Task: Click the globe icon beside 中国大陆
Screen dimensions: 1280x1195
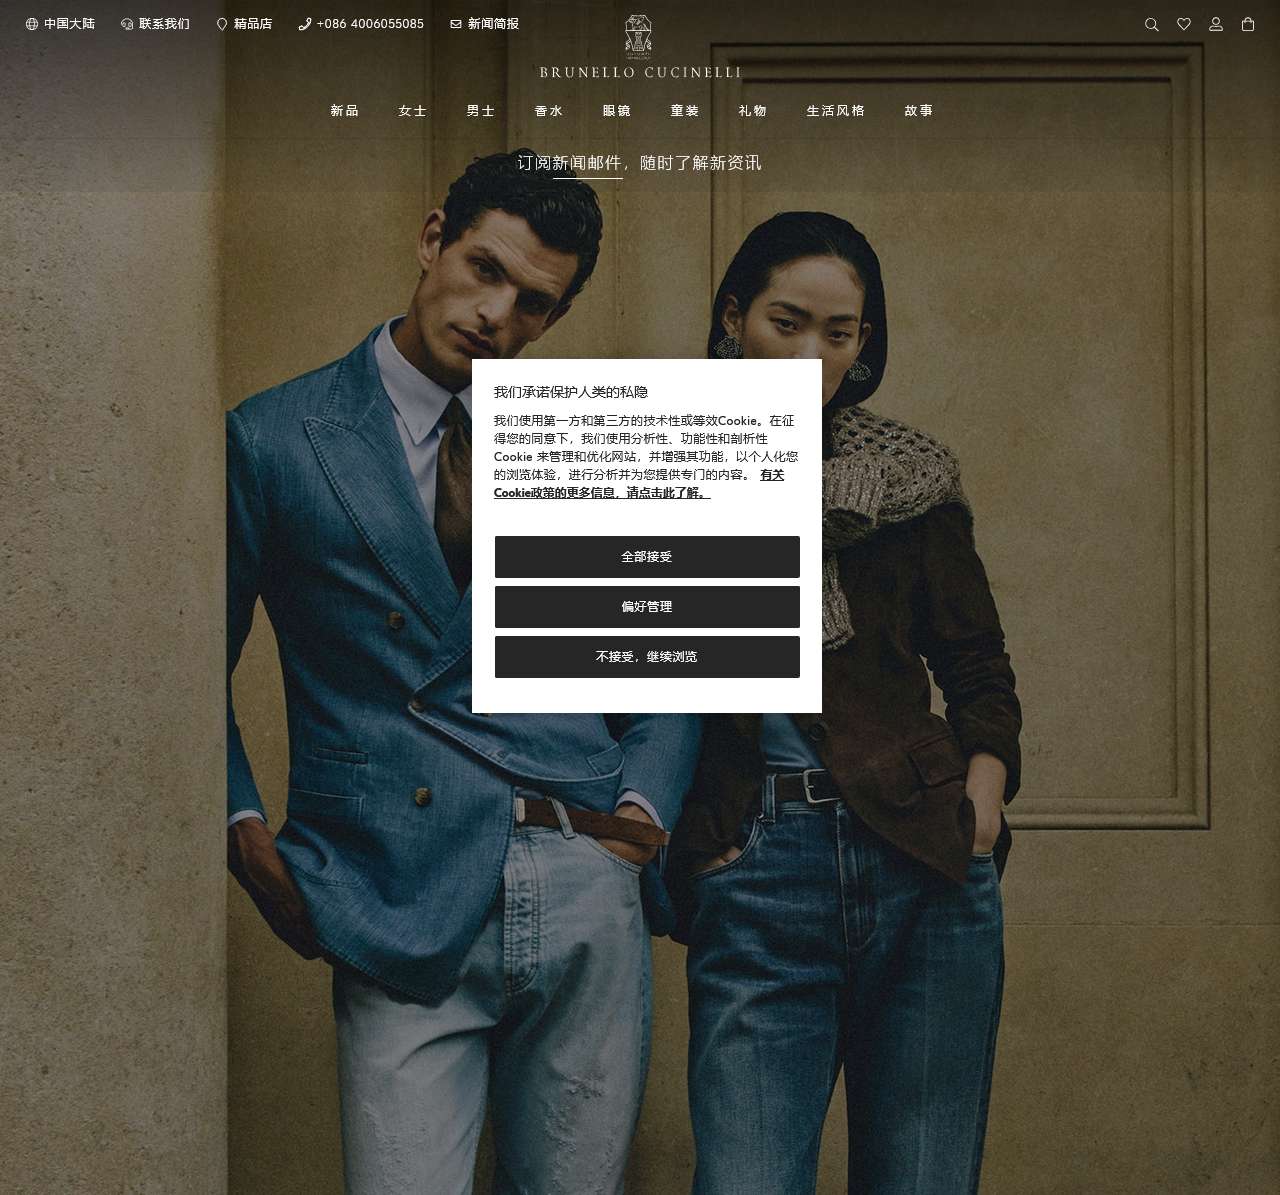Action: [x=32, y=24]
